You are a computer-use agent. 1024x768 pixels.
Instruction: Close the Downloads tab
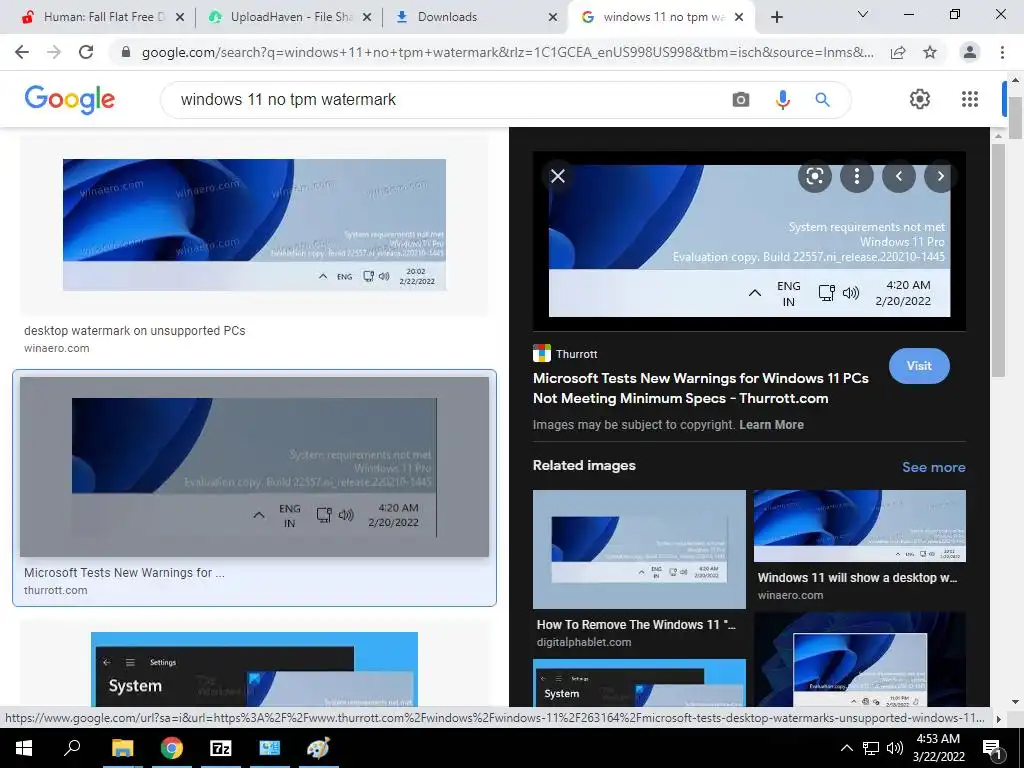(x=552, y=17)
